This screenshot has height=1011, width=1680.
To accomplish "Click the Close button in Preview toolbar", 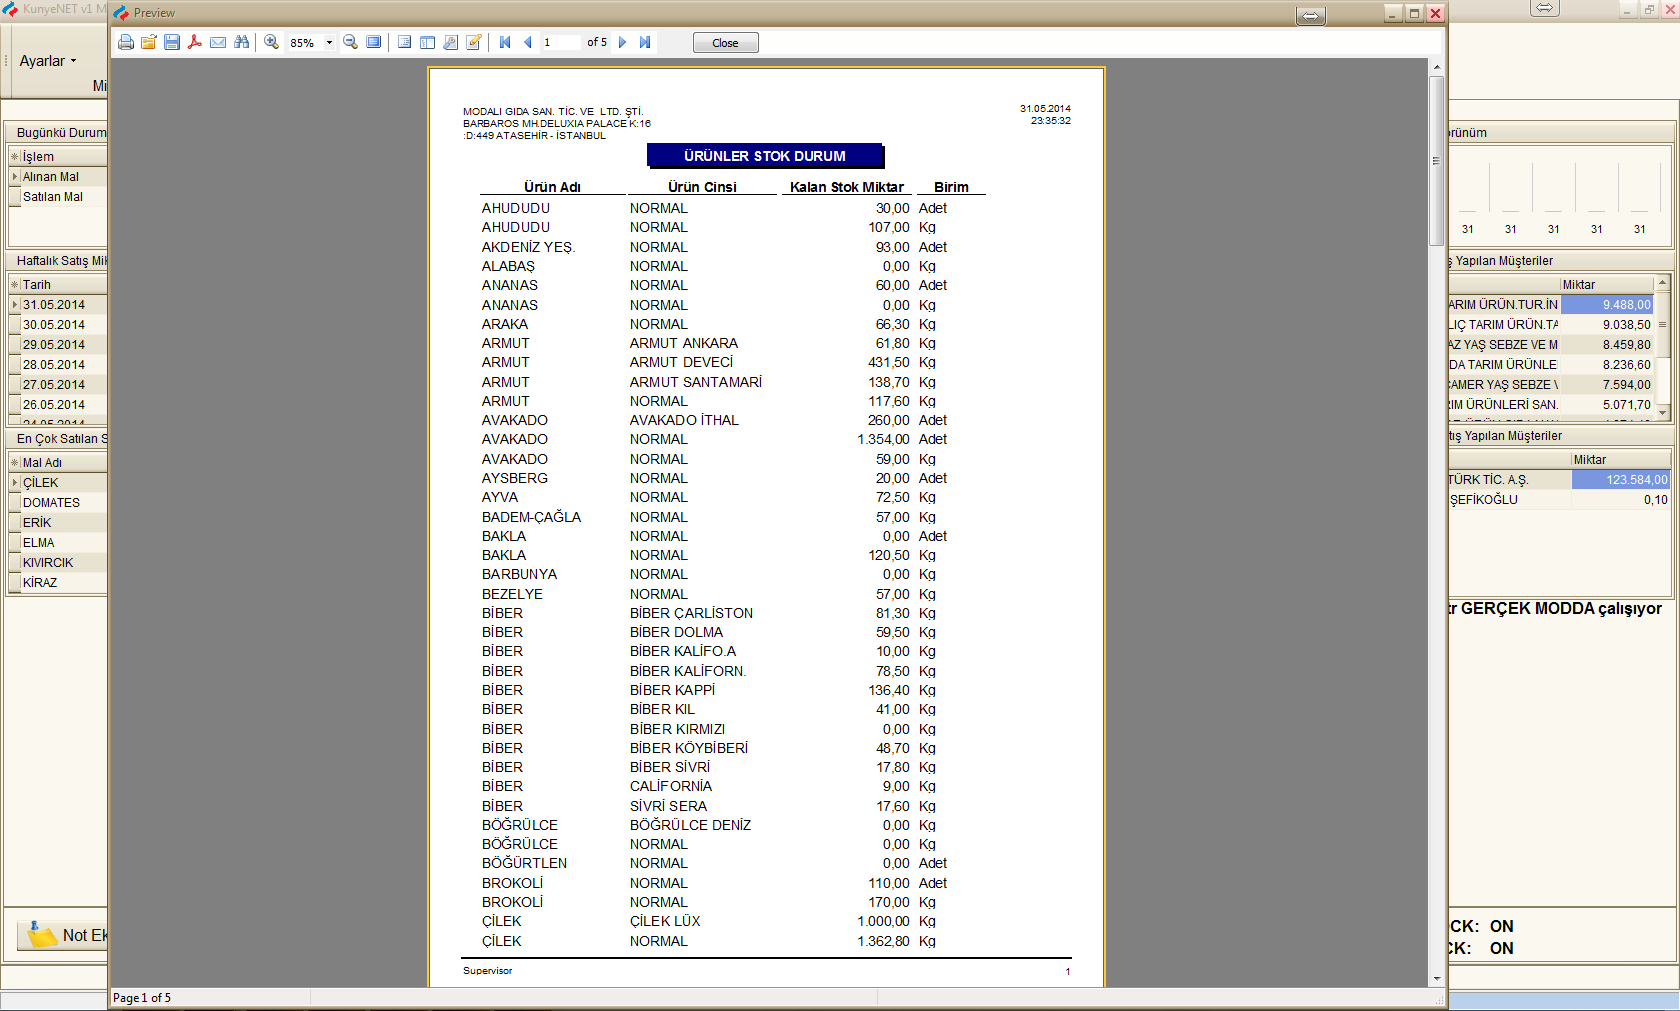I will tap(725, 43).
